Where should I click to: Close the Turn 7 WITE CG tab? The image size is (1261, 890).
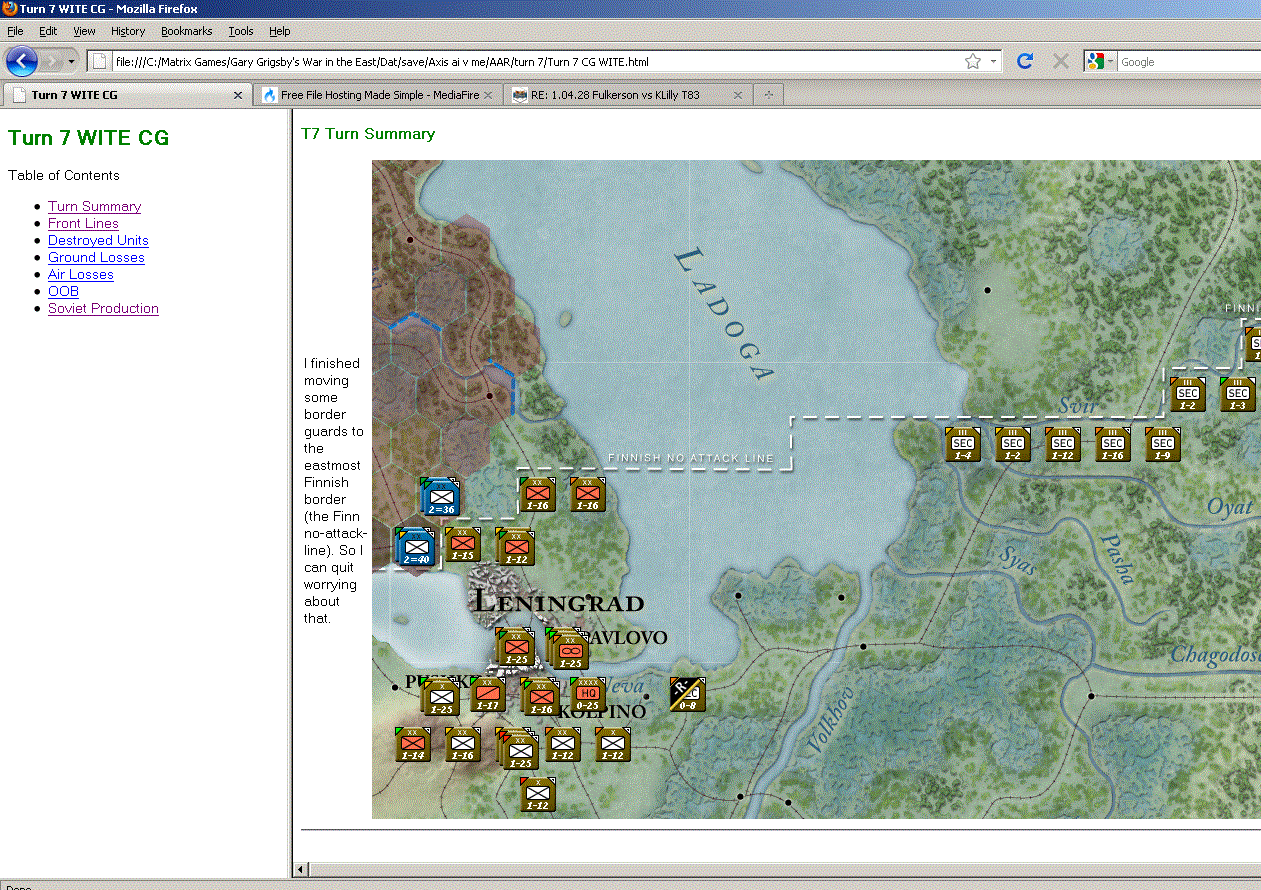pyautogui.click(x=238, y=95)
